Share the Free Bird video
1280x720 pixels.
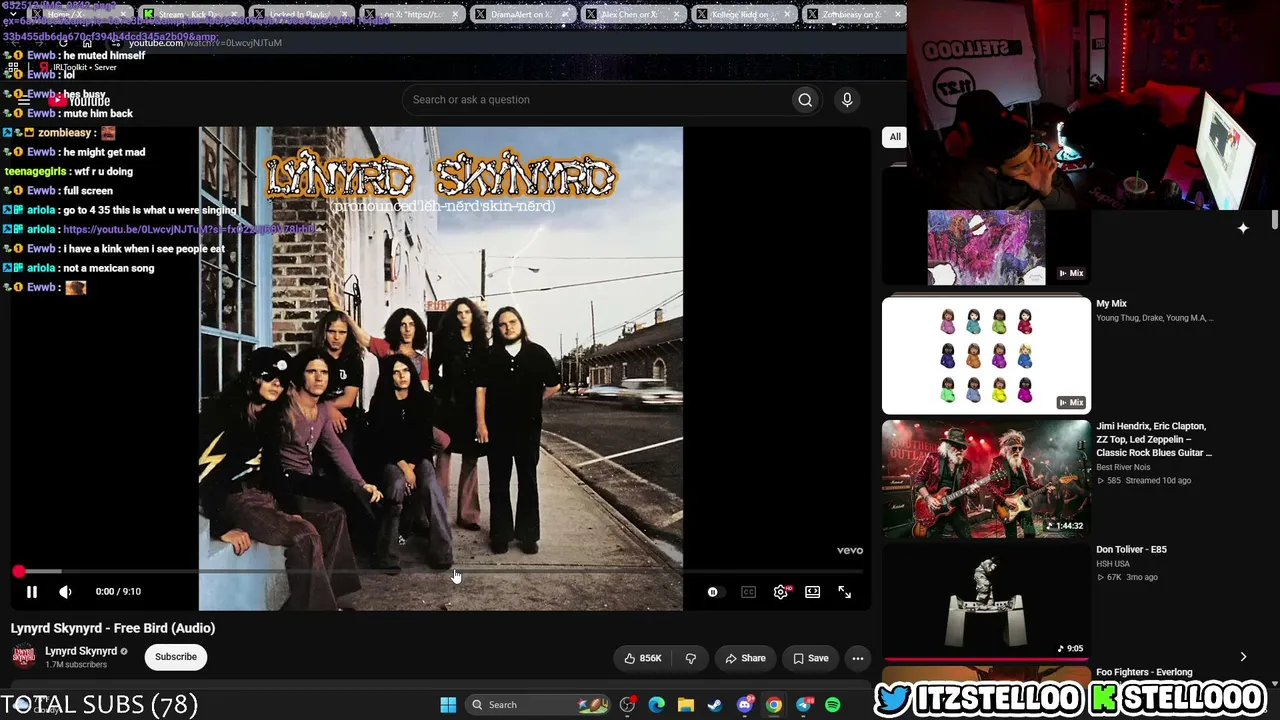[745, 658]
